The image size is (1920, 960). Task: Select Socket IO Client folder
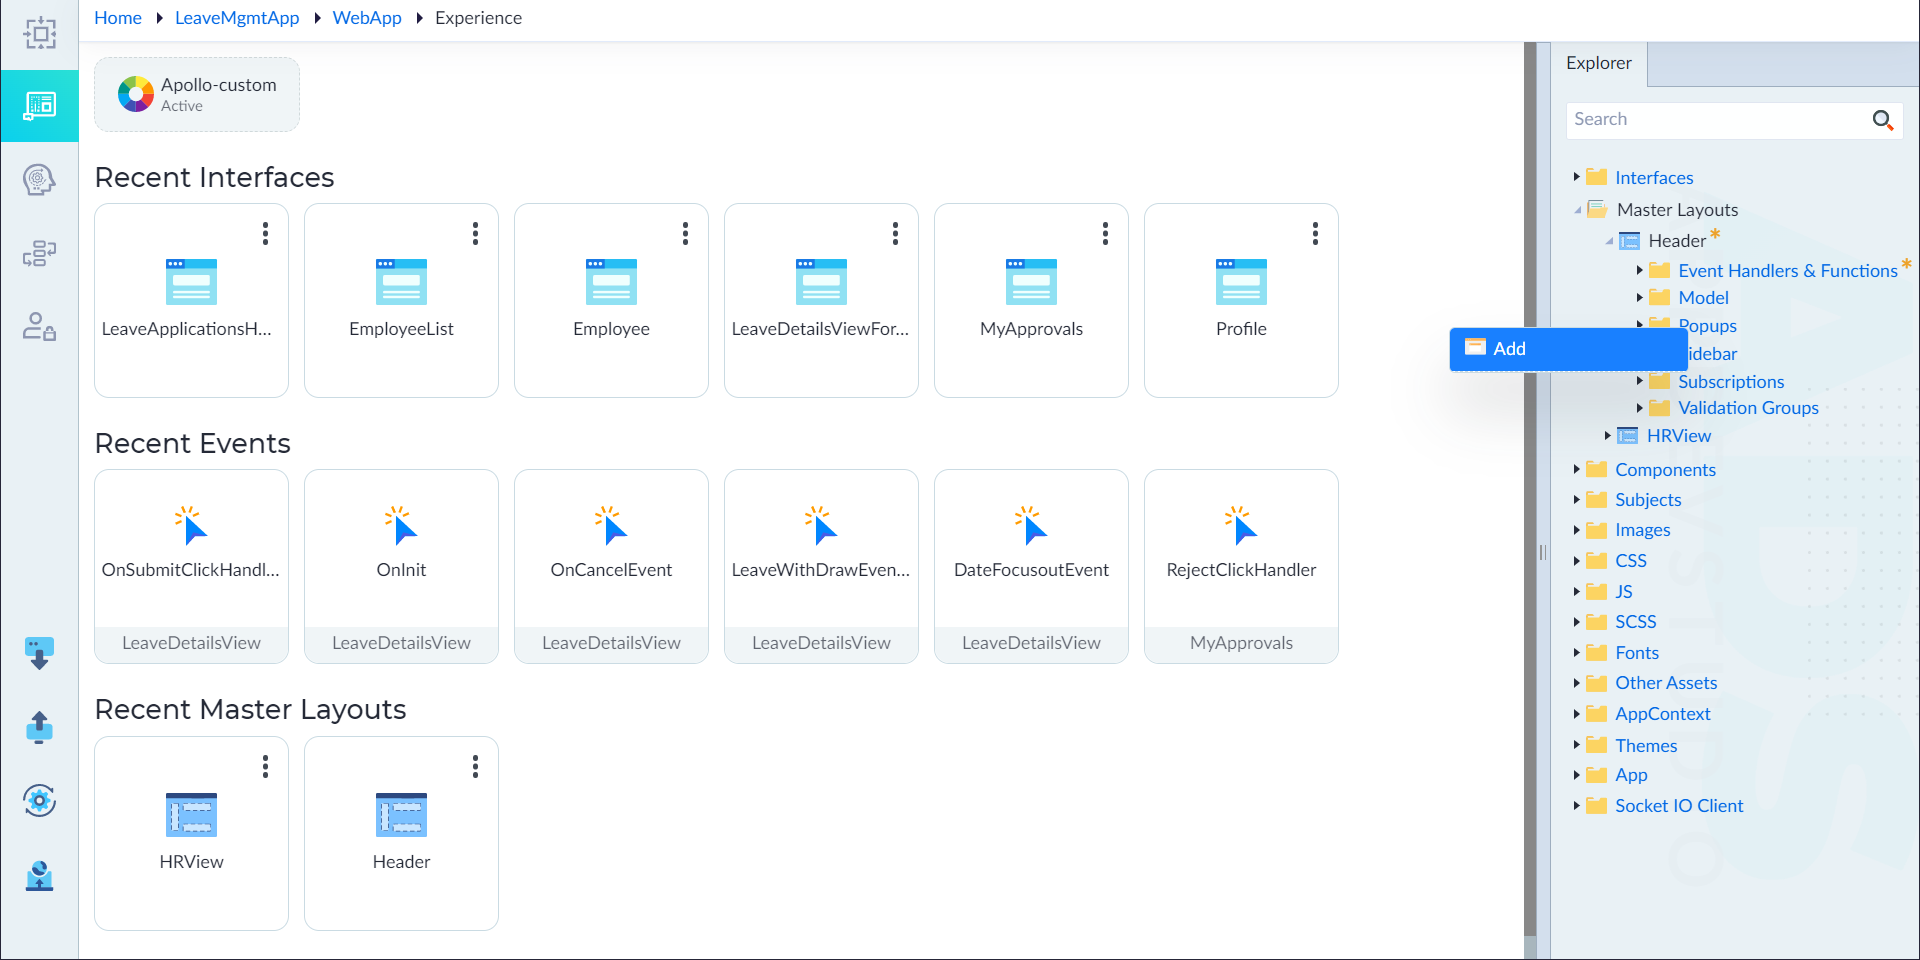(1679, 806)
